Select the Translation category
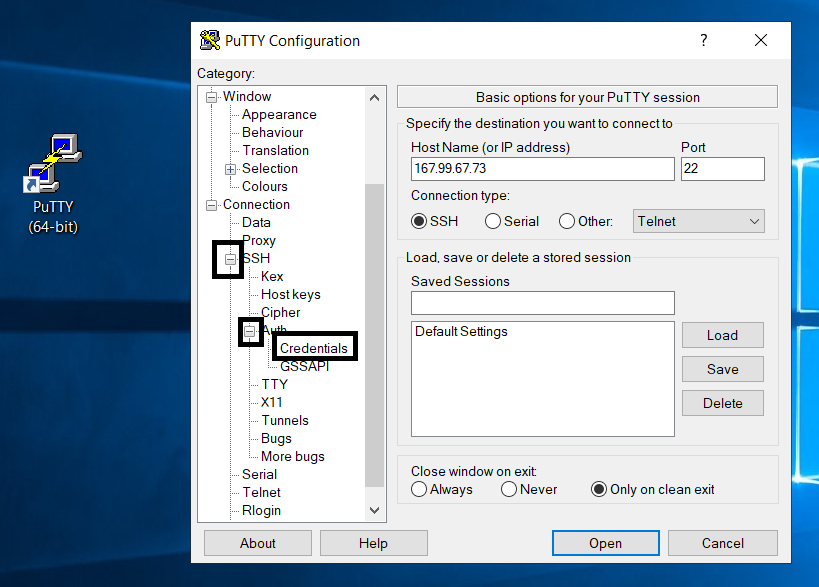 (275, 150)
